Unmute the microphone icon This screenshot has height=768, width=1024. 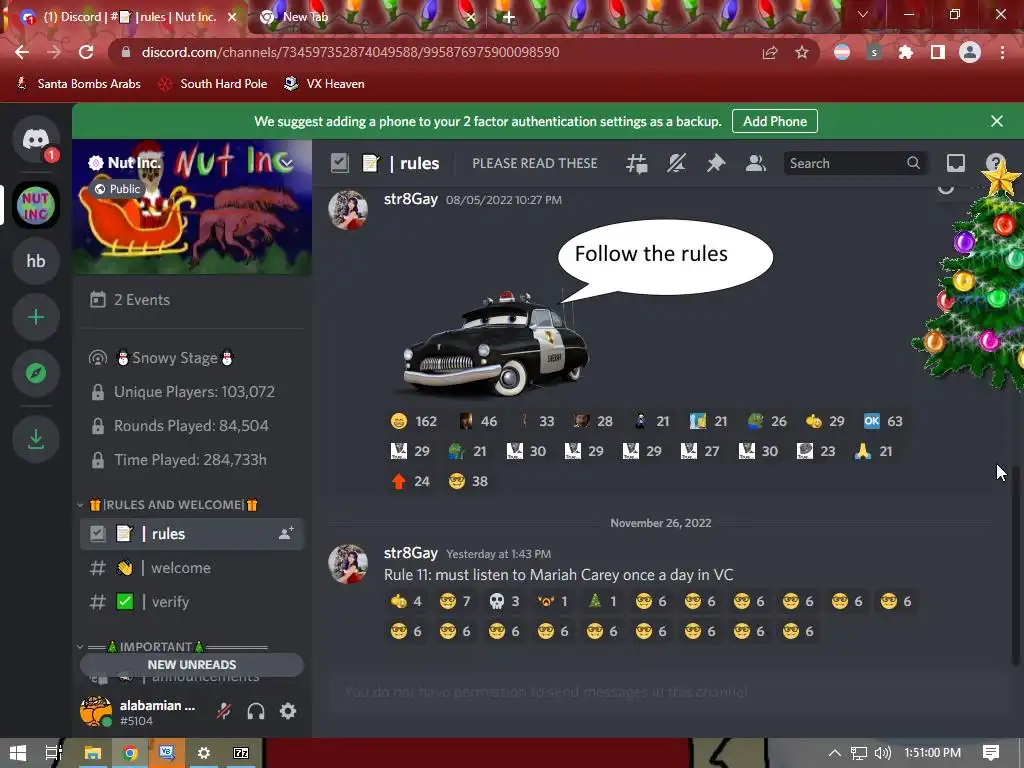pyautogui.click(x=224, y=711)
